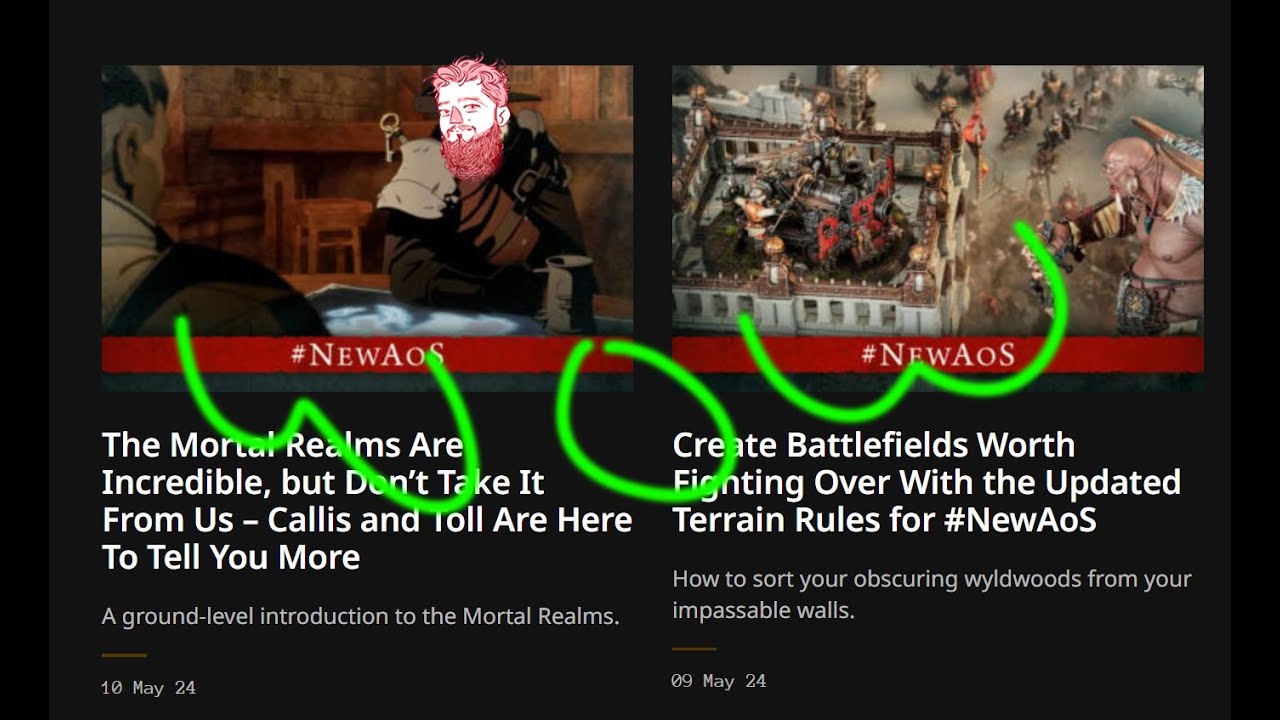Click the right #NewAoS red banner
Image resolution: width=1280 pixels, height=720 pixels.
[x=937, y=355]
